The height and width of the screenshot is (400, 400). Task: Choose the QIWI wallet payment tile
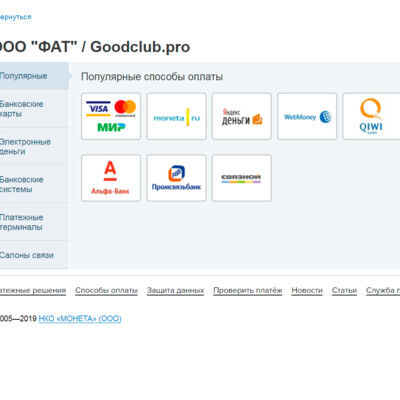(x=371, y=116)
